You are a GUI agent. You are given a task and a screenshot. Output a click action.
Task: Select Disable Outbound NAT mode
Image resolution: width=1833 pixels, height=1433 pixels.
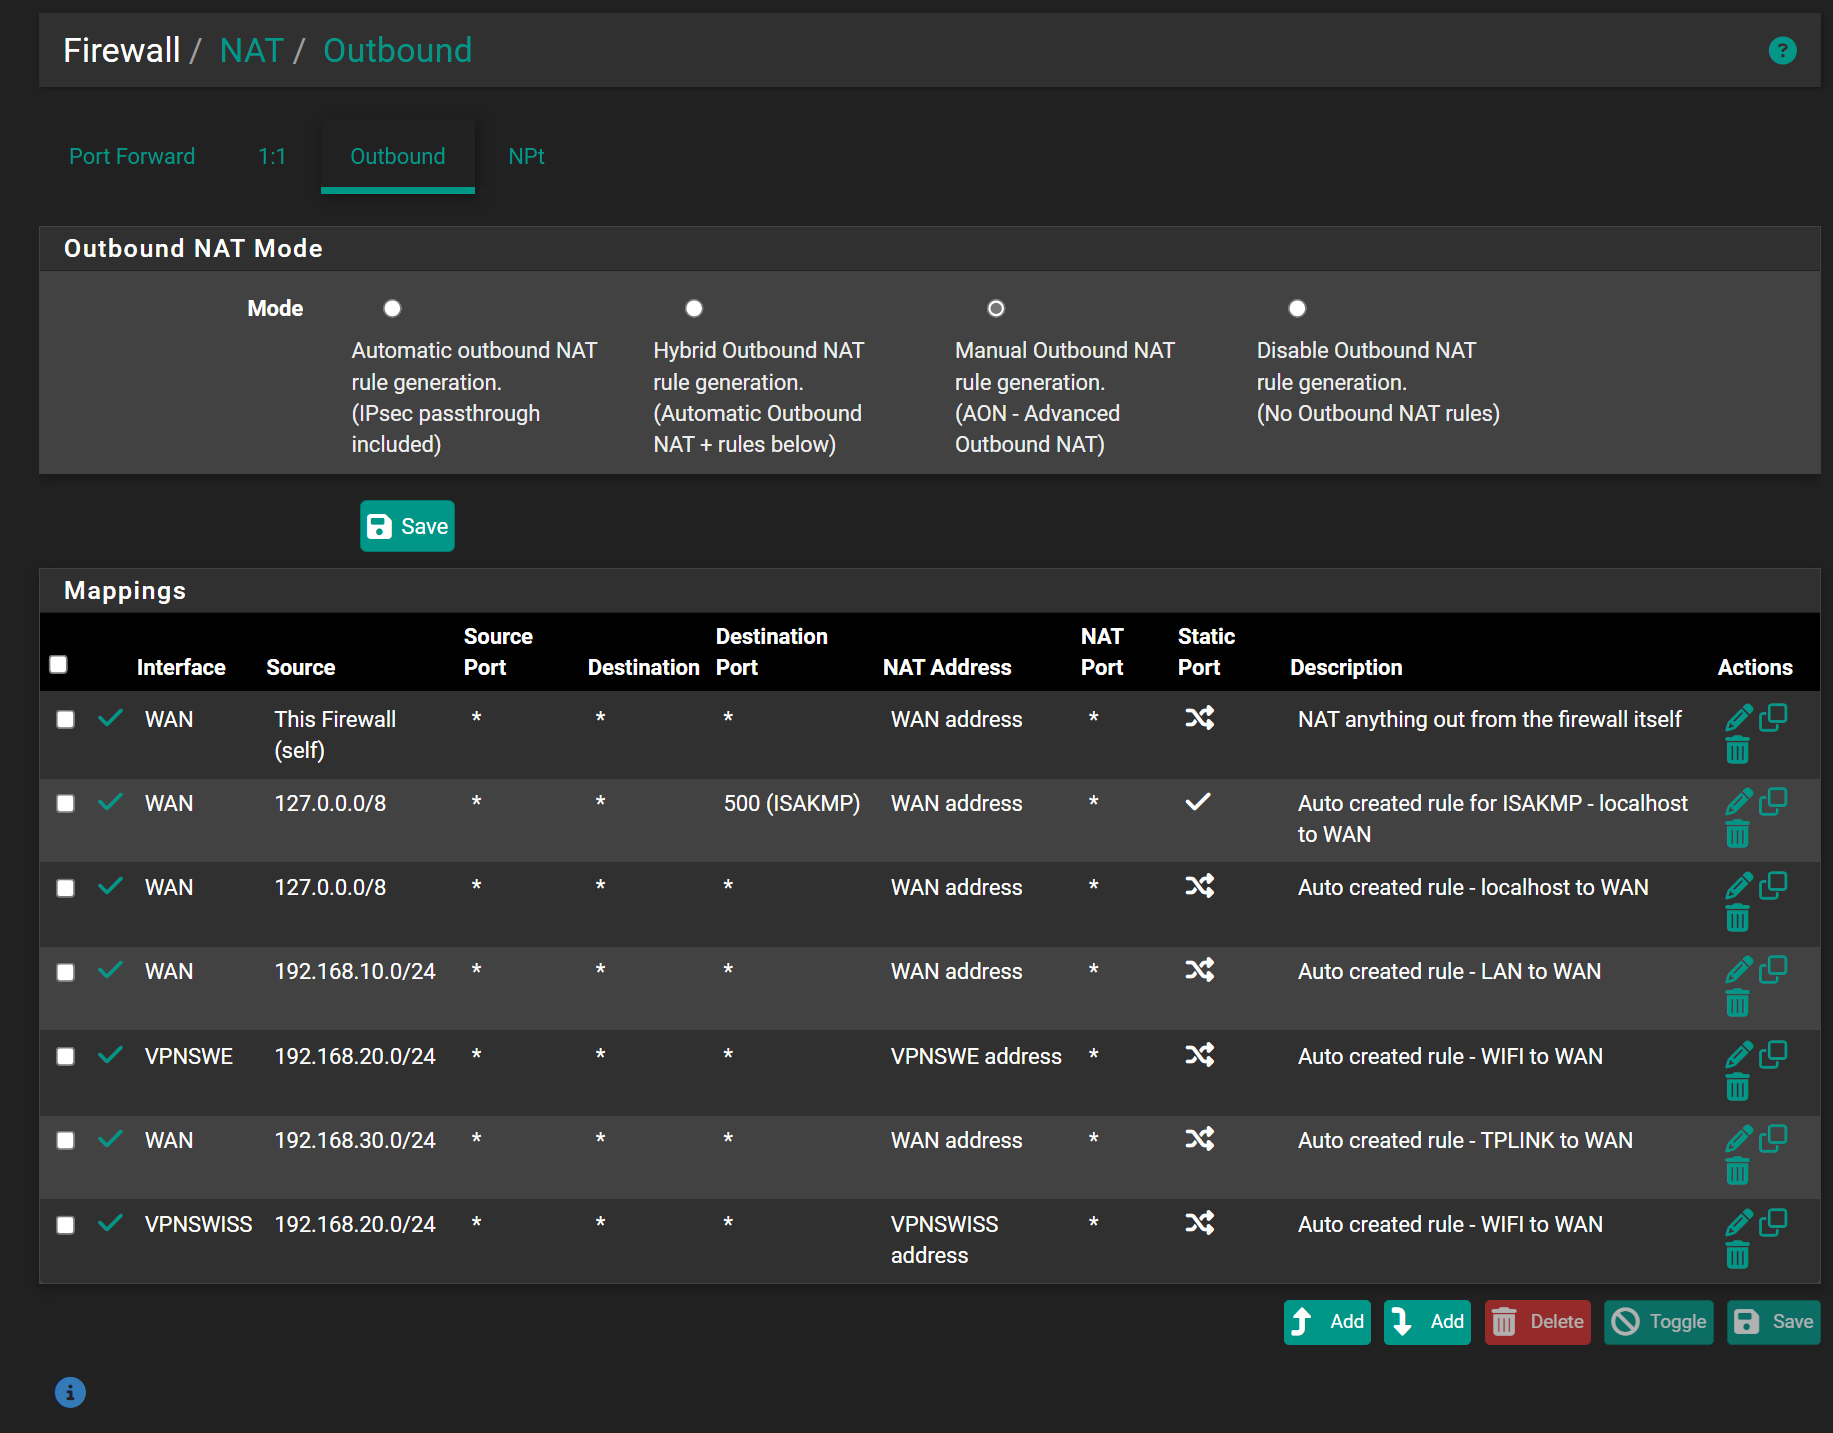coord(1297,308)
